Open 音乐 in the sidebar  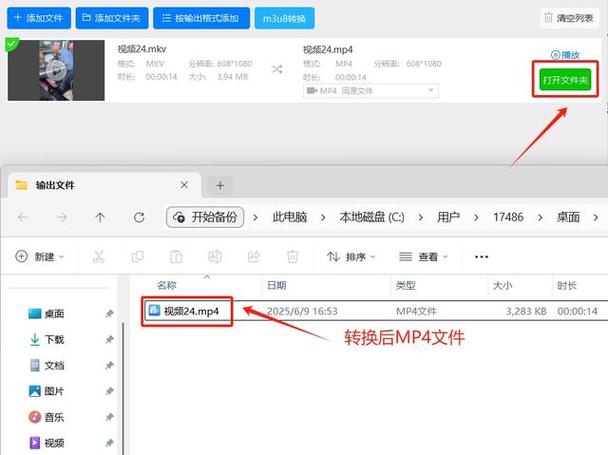point(47,417)
